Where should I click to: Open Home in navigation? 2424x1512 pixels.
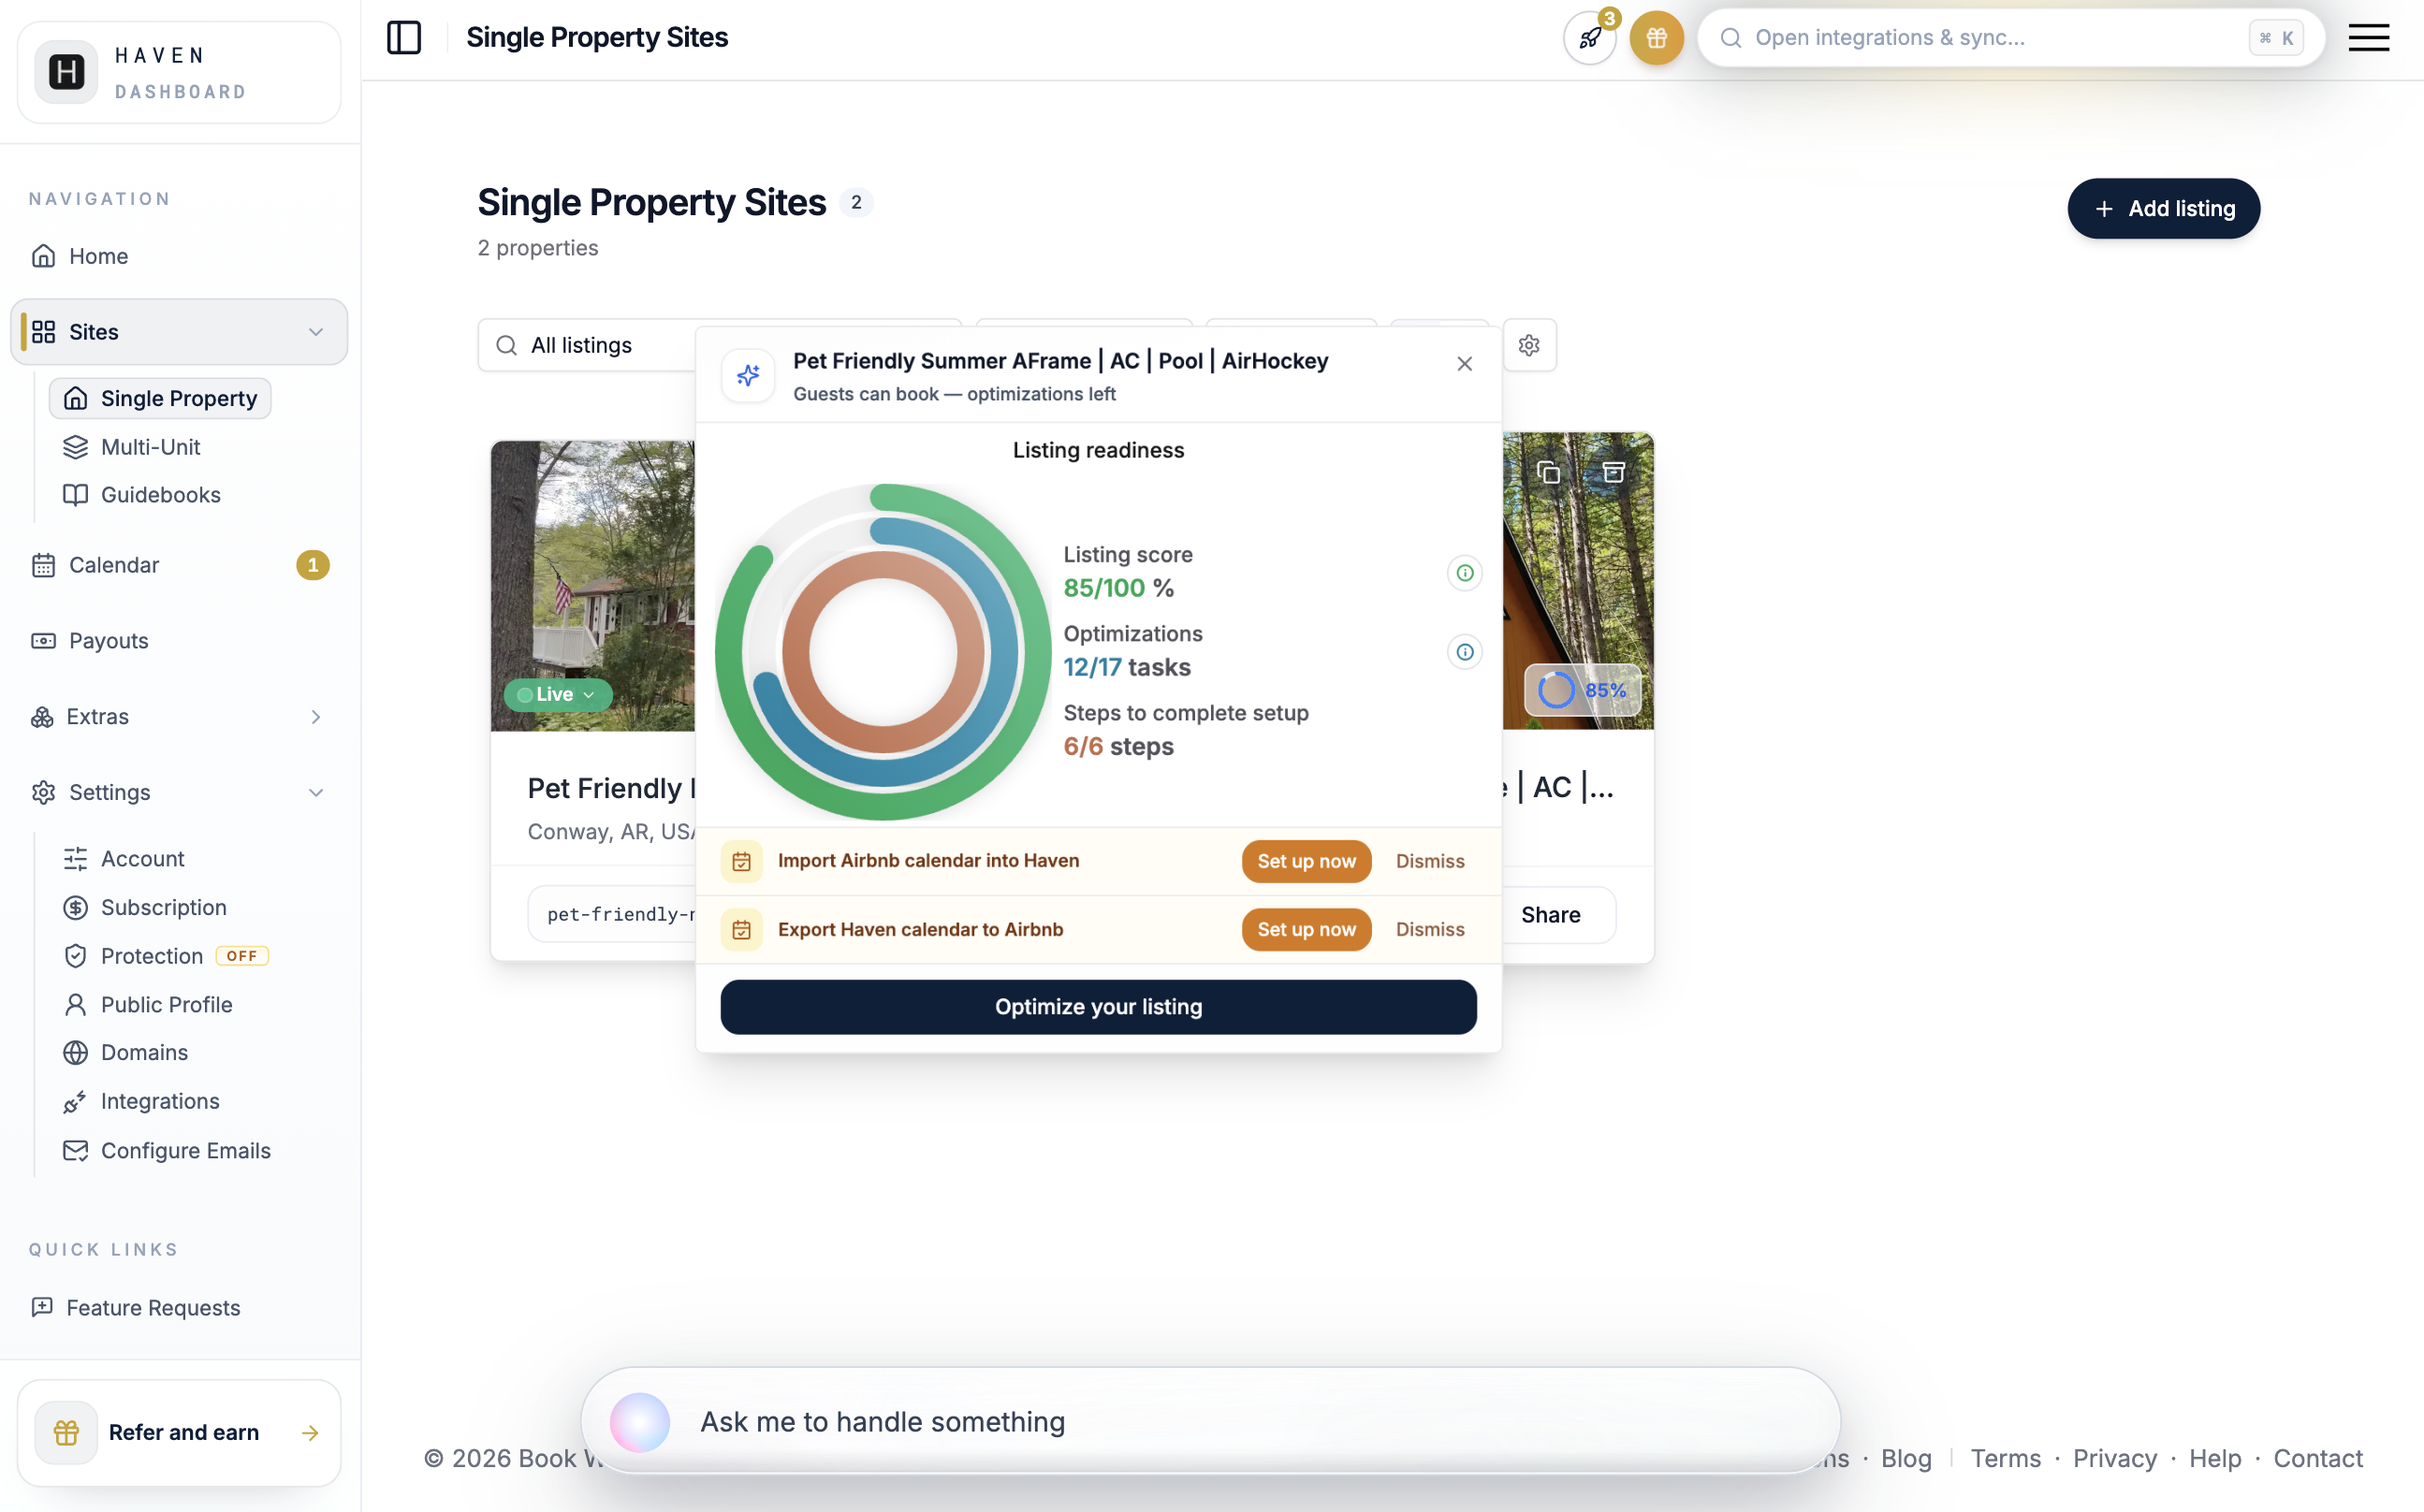coord(179,256)
